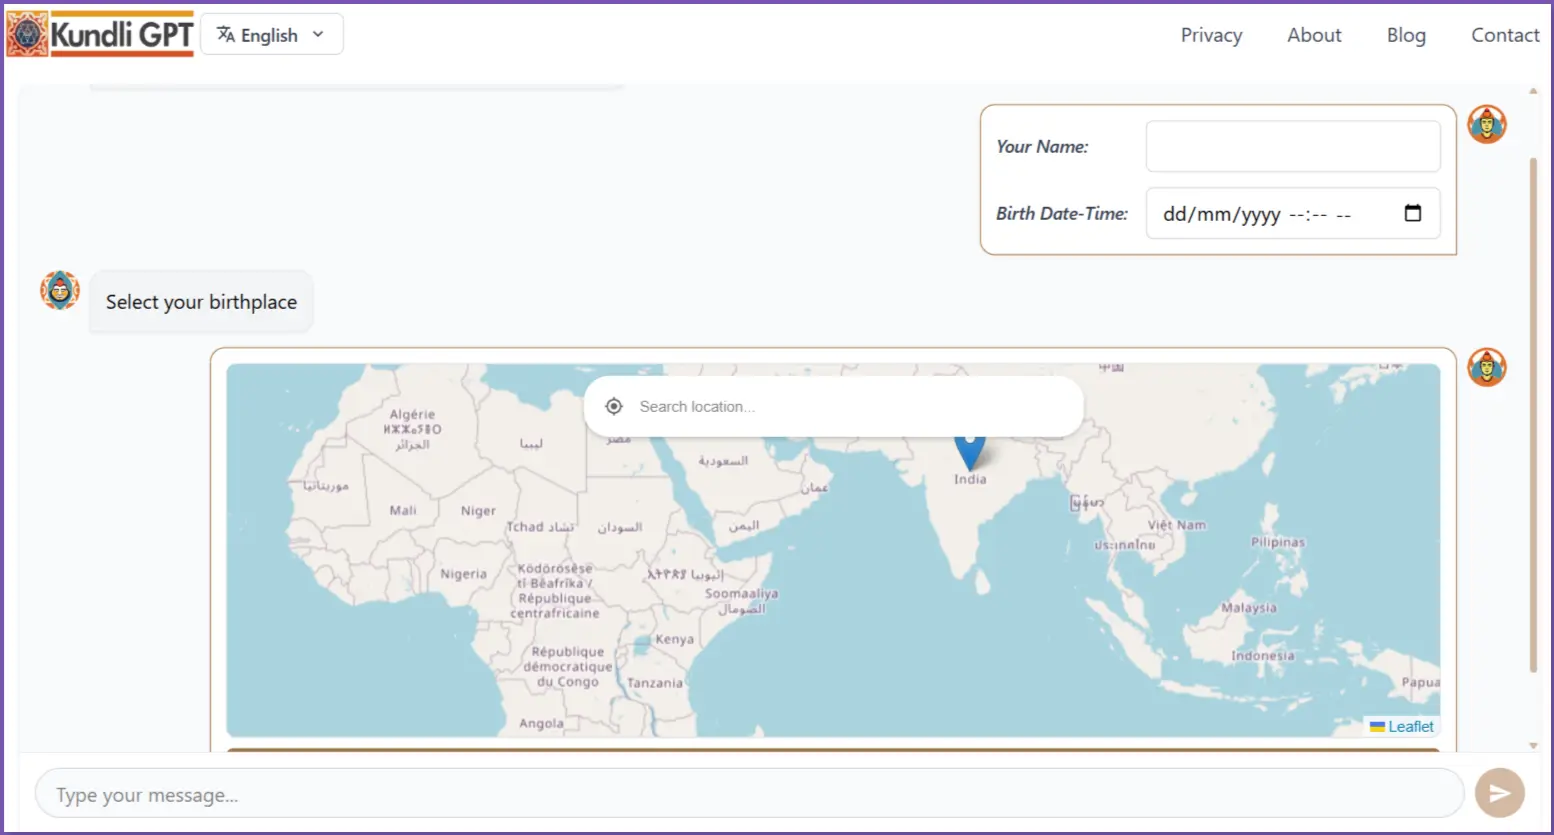Screen dimensions: 1554x835
Task: Open the Blog link
Action: pos(1405,35)
